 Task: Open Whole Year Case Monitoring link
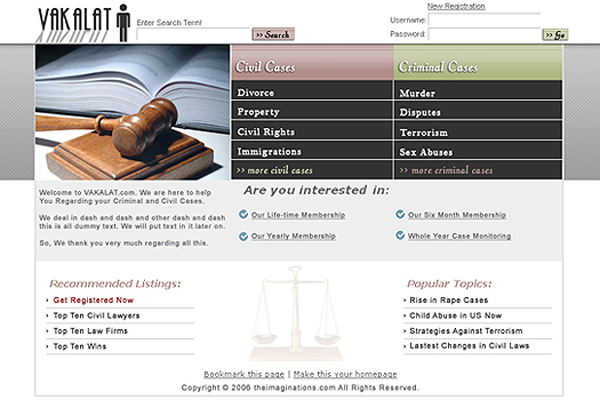tap(459, 236)
